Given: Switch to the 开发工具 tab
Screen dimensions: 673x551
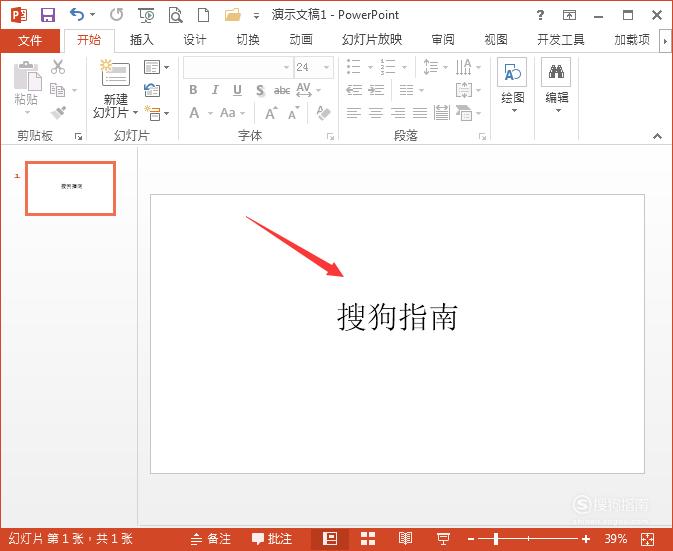Looking at the screenshot, I should 561,40.
